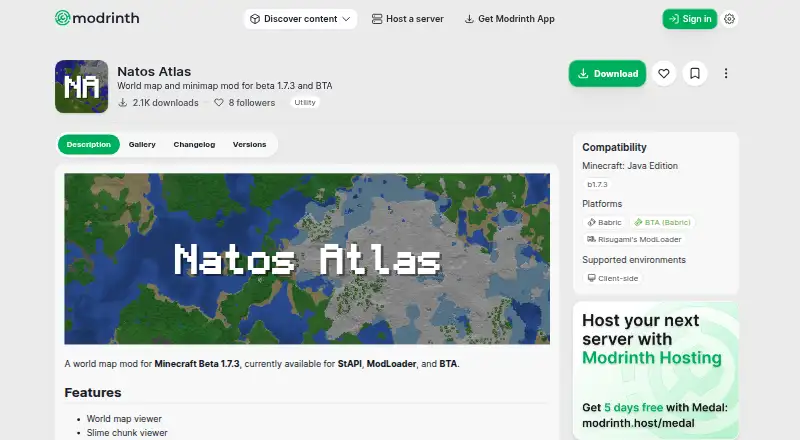This screenshot has width=800, height=440.
Task: Select the Description tab
Action: (x=89, y=144)
